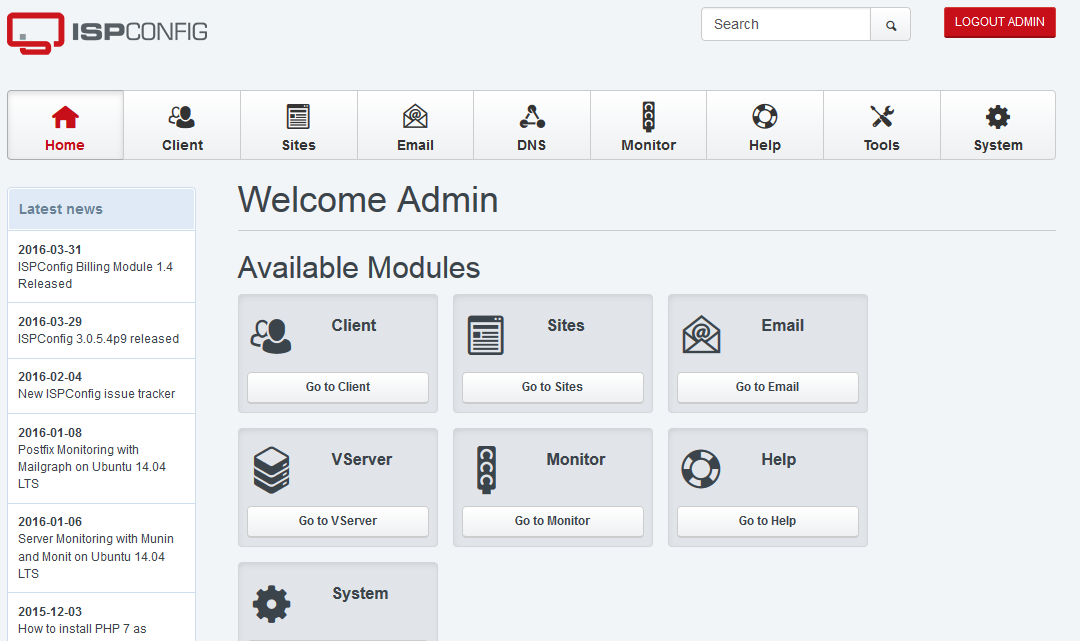Click the Welcome Admin heading
Screen dimensions: 1080x641
tap(368, 200)
